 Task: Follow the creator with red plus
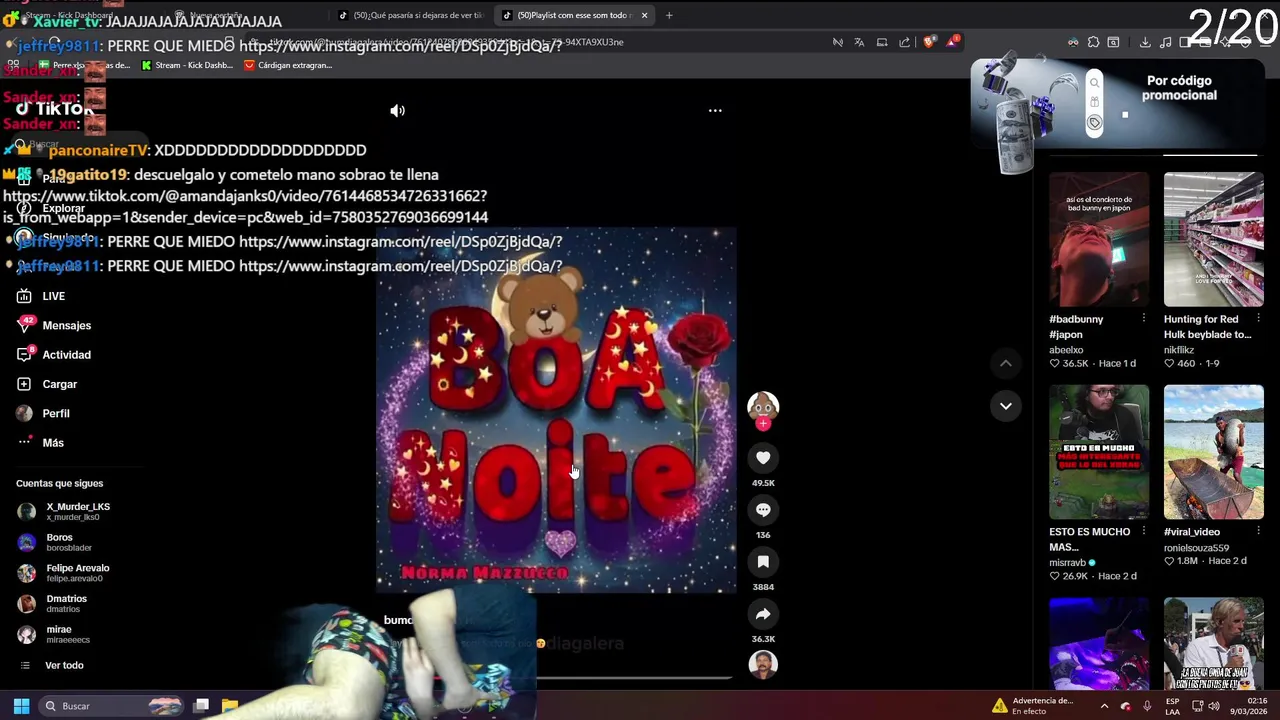click(x=763, y=424)
